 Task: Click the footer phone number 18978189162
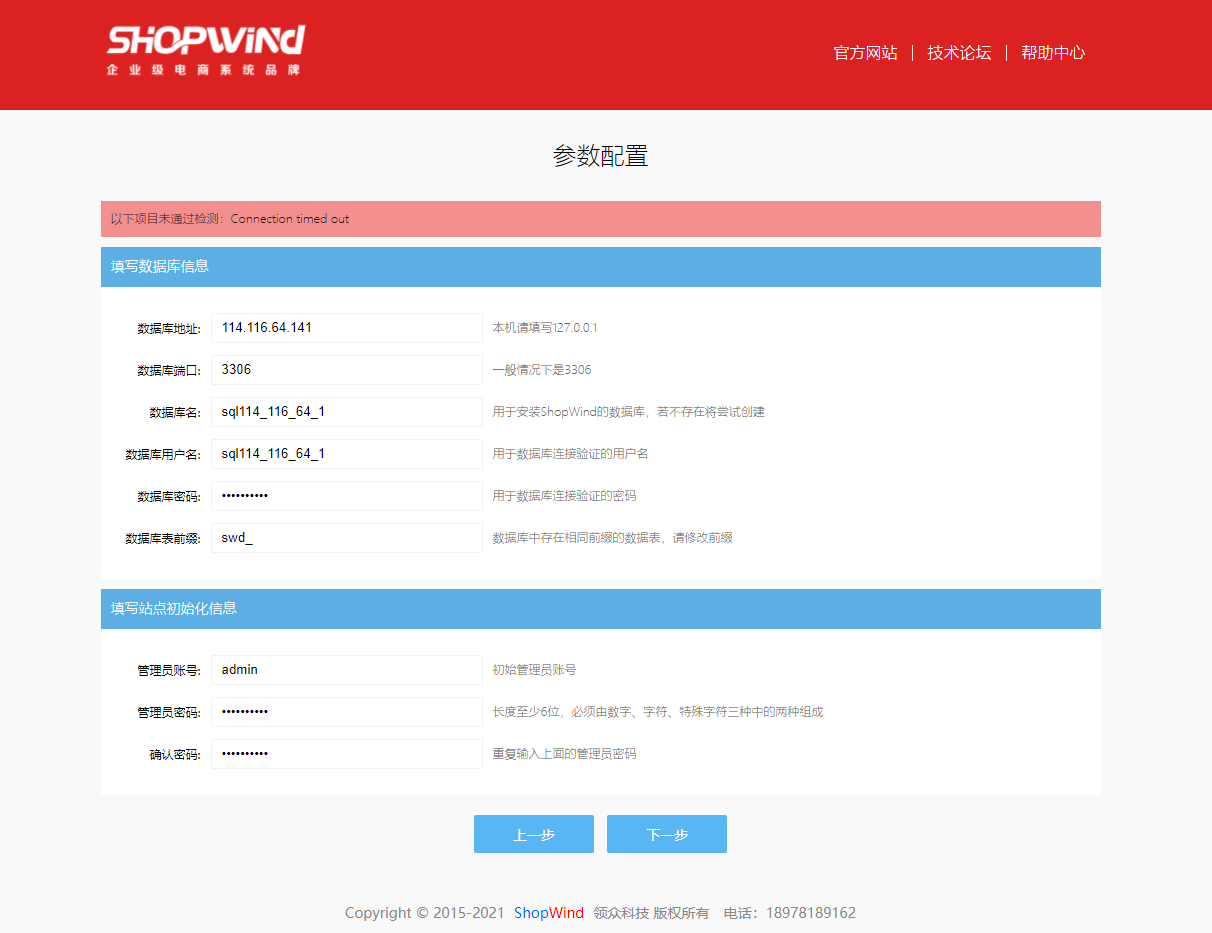[x=811, y=913]
